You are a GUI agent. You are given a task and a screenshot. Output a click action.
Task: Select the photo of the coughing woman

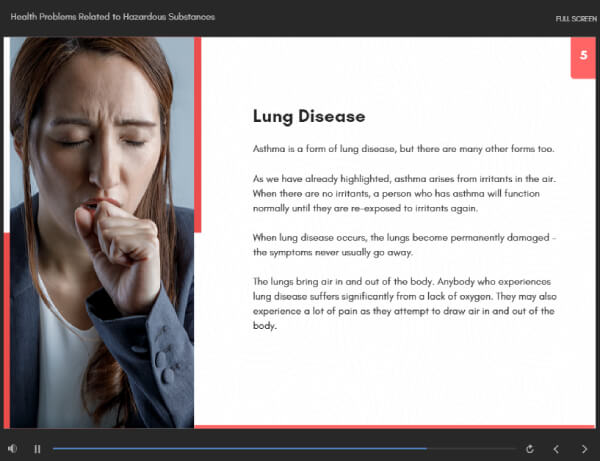click(100, 230)
